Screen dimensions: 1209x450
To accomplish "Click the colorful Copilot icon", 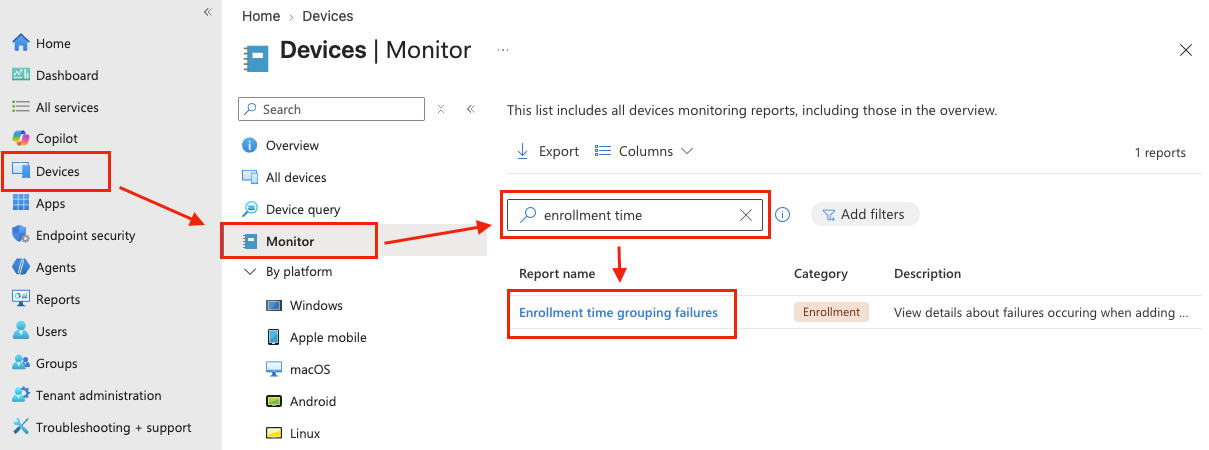I will [20, 139].
